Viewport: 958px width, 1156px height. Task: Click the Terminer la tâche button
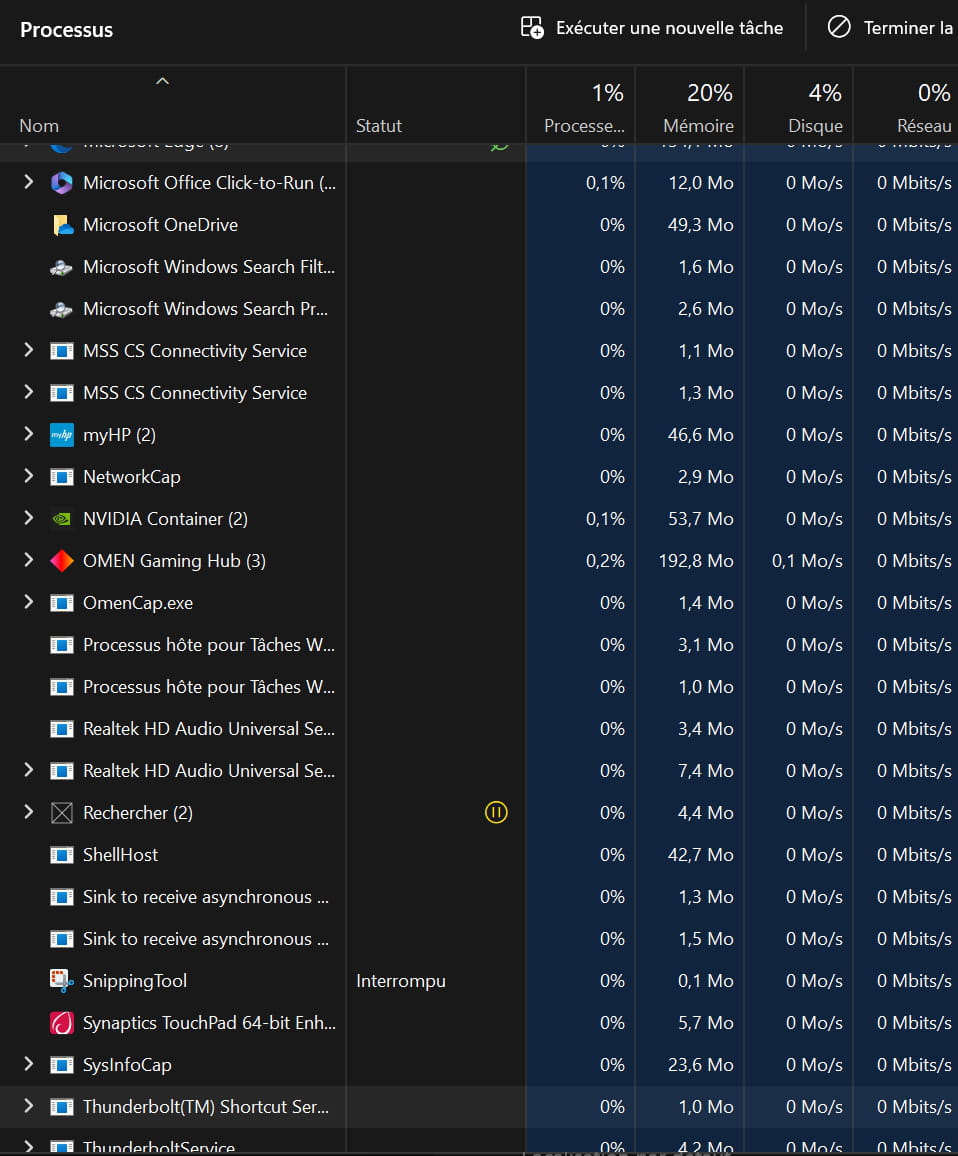(x=890, y=28)
